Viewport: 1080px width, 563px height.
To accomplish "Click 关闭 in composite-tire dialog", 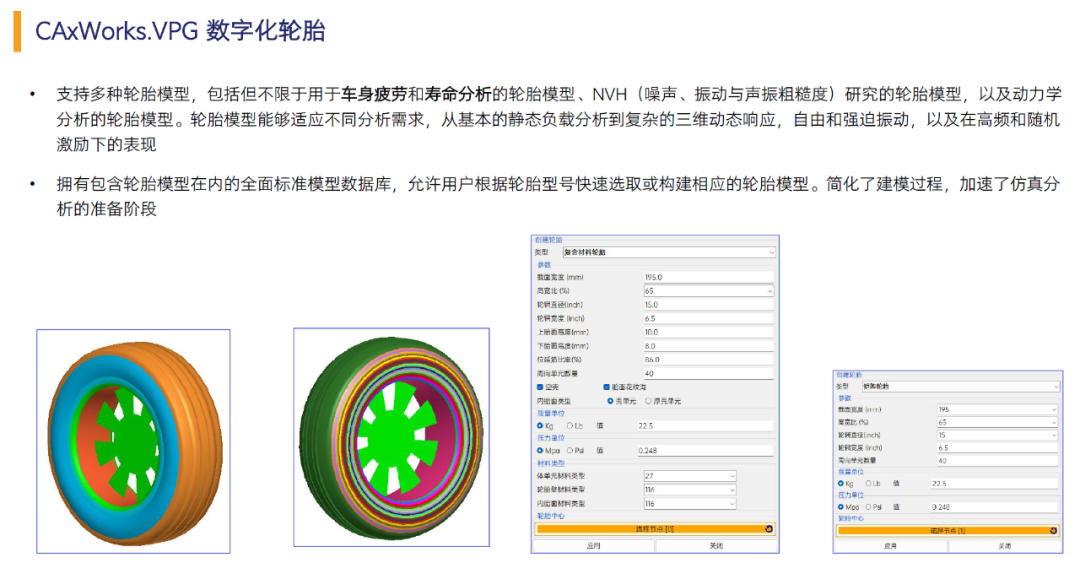I will [716, 546].
